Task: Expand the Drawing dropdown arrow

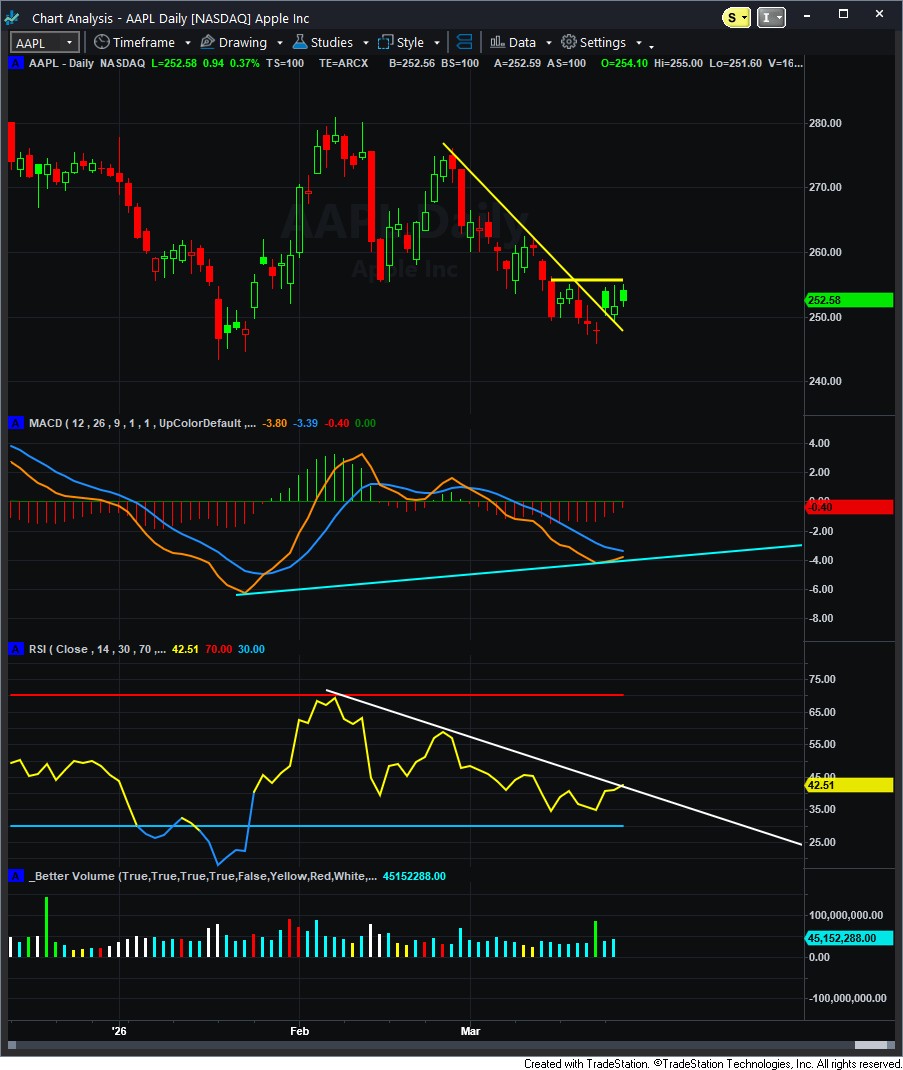Action: coord(280,43)
